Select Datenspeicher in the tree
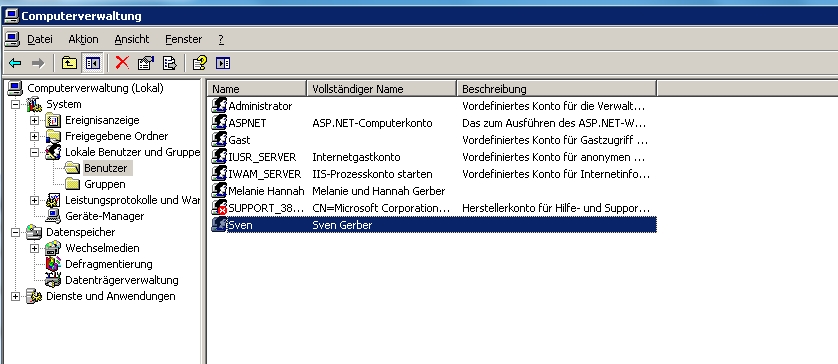Viewport: 838px width, 364px height. point(81,233)
